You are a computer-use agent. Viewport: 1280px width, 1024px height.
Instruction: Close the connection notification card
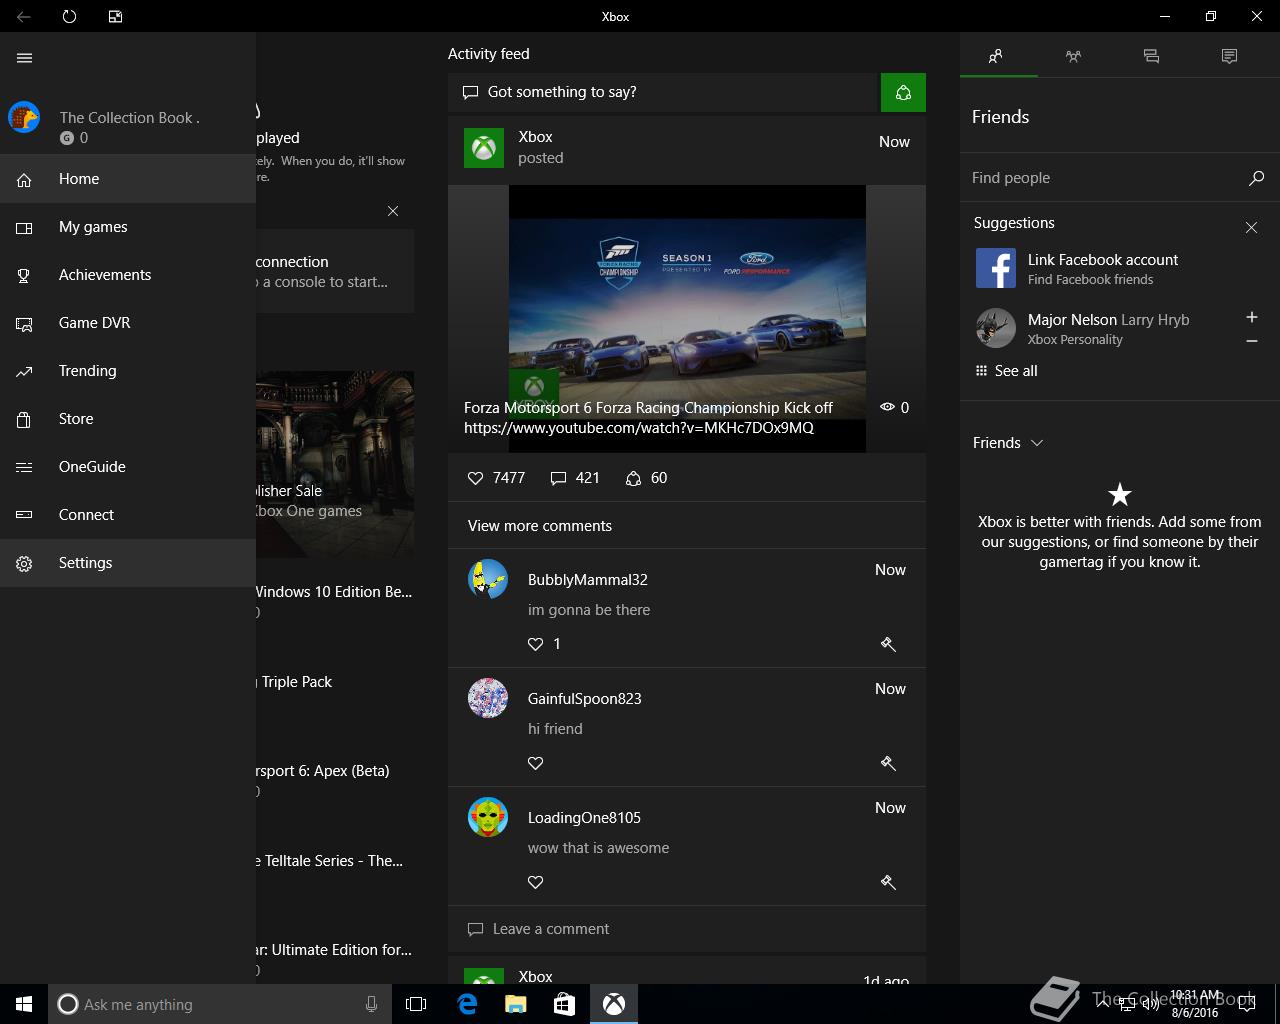pos(393,211)
